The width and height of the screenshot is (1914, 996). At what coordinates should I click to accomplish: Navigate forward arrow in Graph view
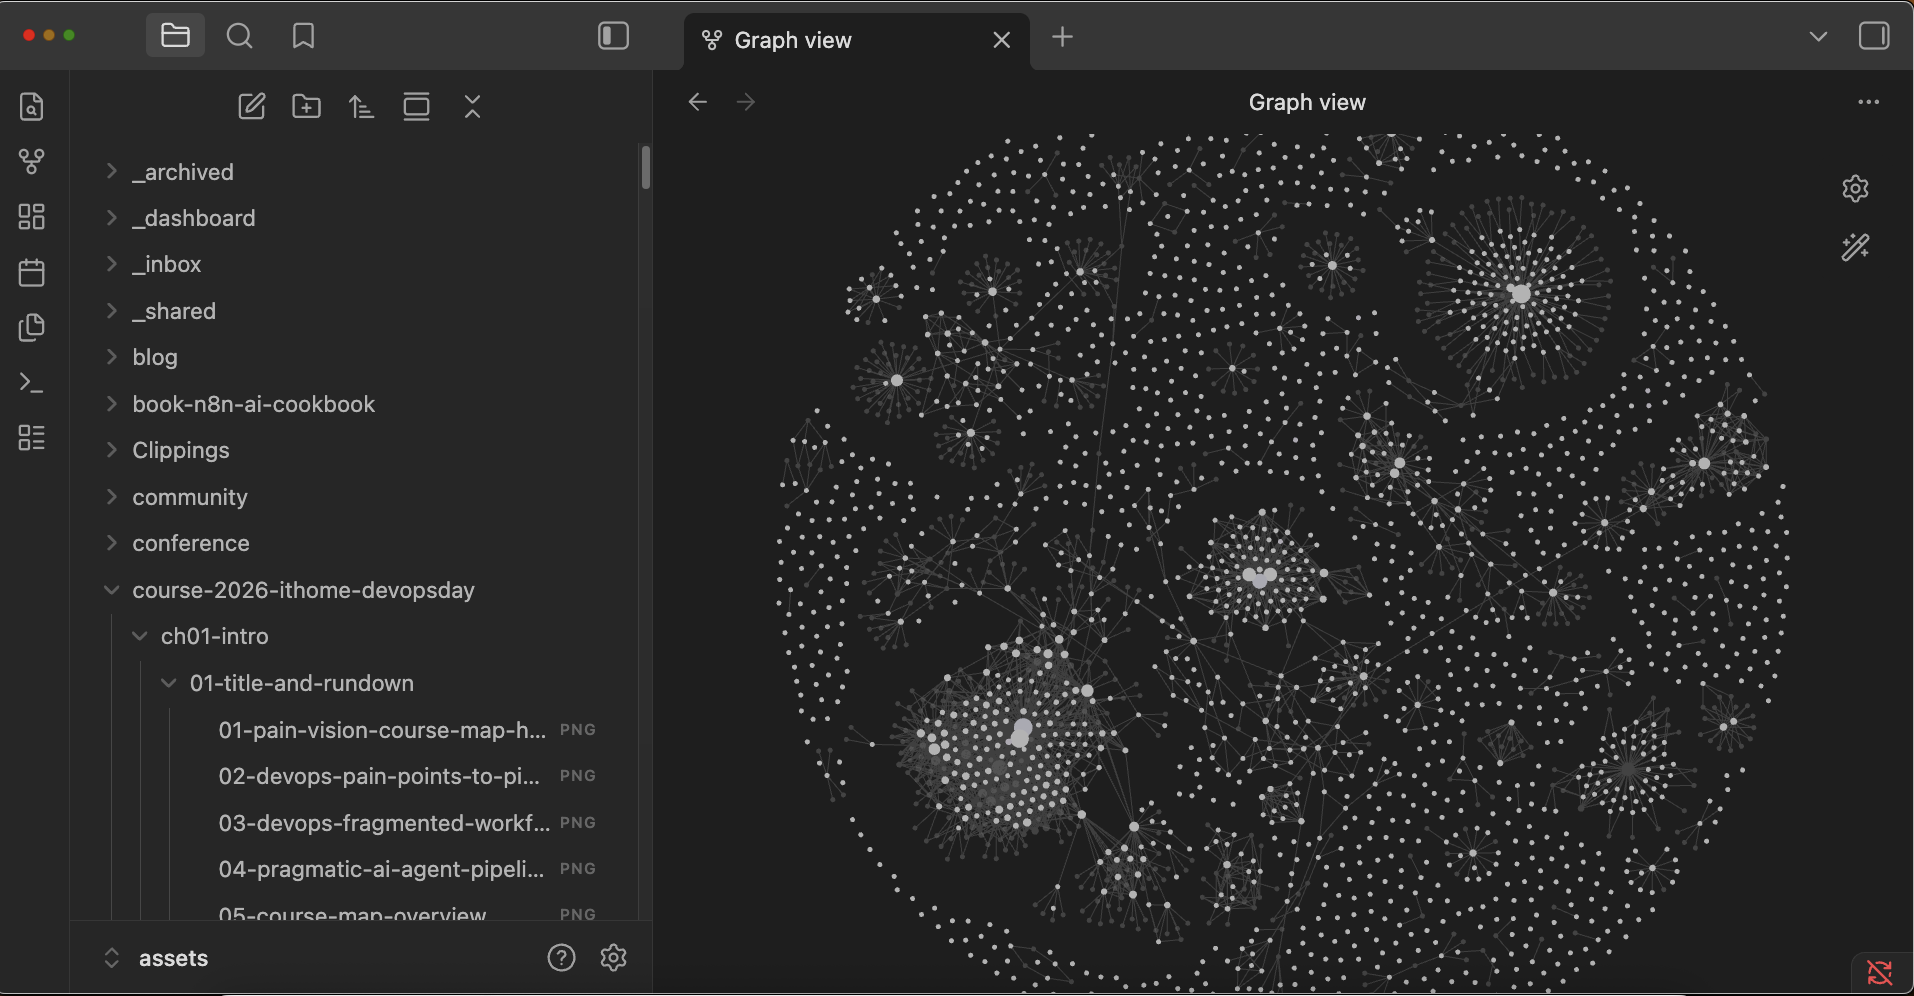(x=746, y=102)
